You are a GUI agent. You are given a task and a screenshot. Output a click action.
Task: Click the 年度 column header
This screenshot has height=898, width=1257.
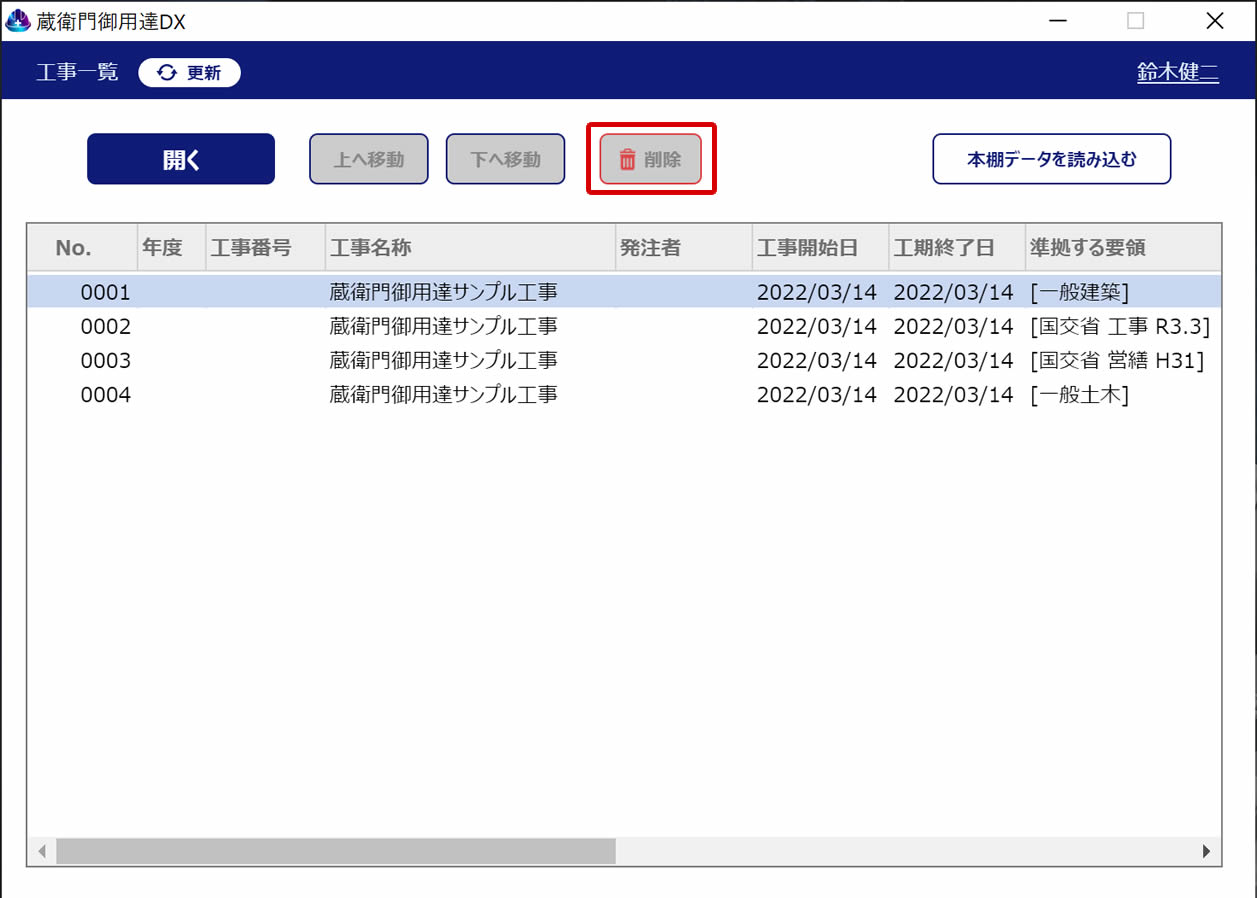pyautogui.click(x=162, y=248)
